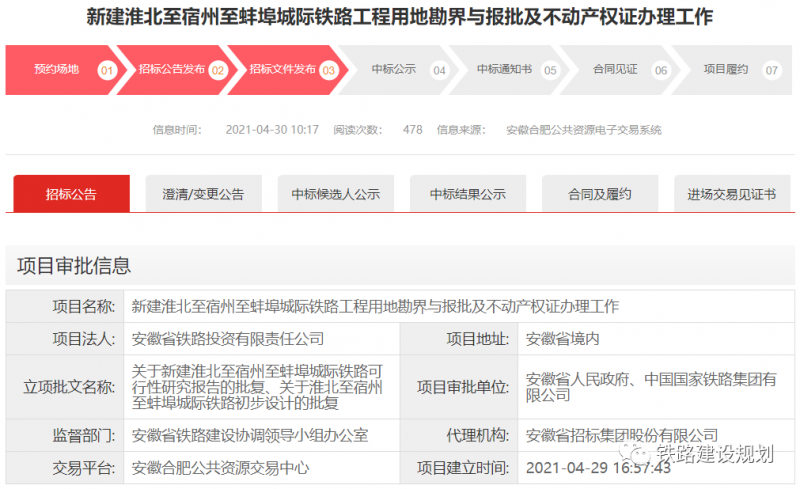Click the source 安徽合肥公共资源电子交易系统
The width and height of the screenshot is (800, 489).
tap(584, 130)
